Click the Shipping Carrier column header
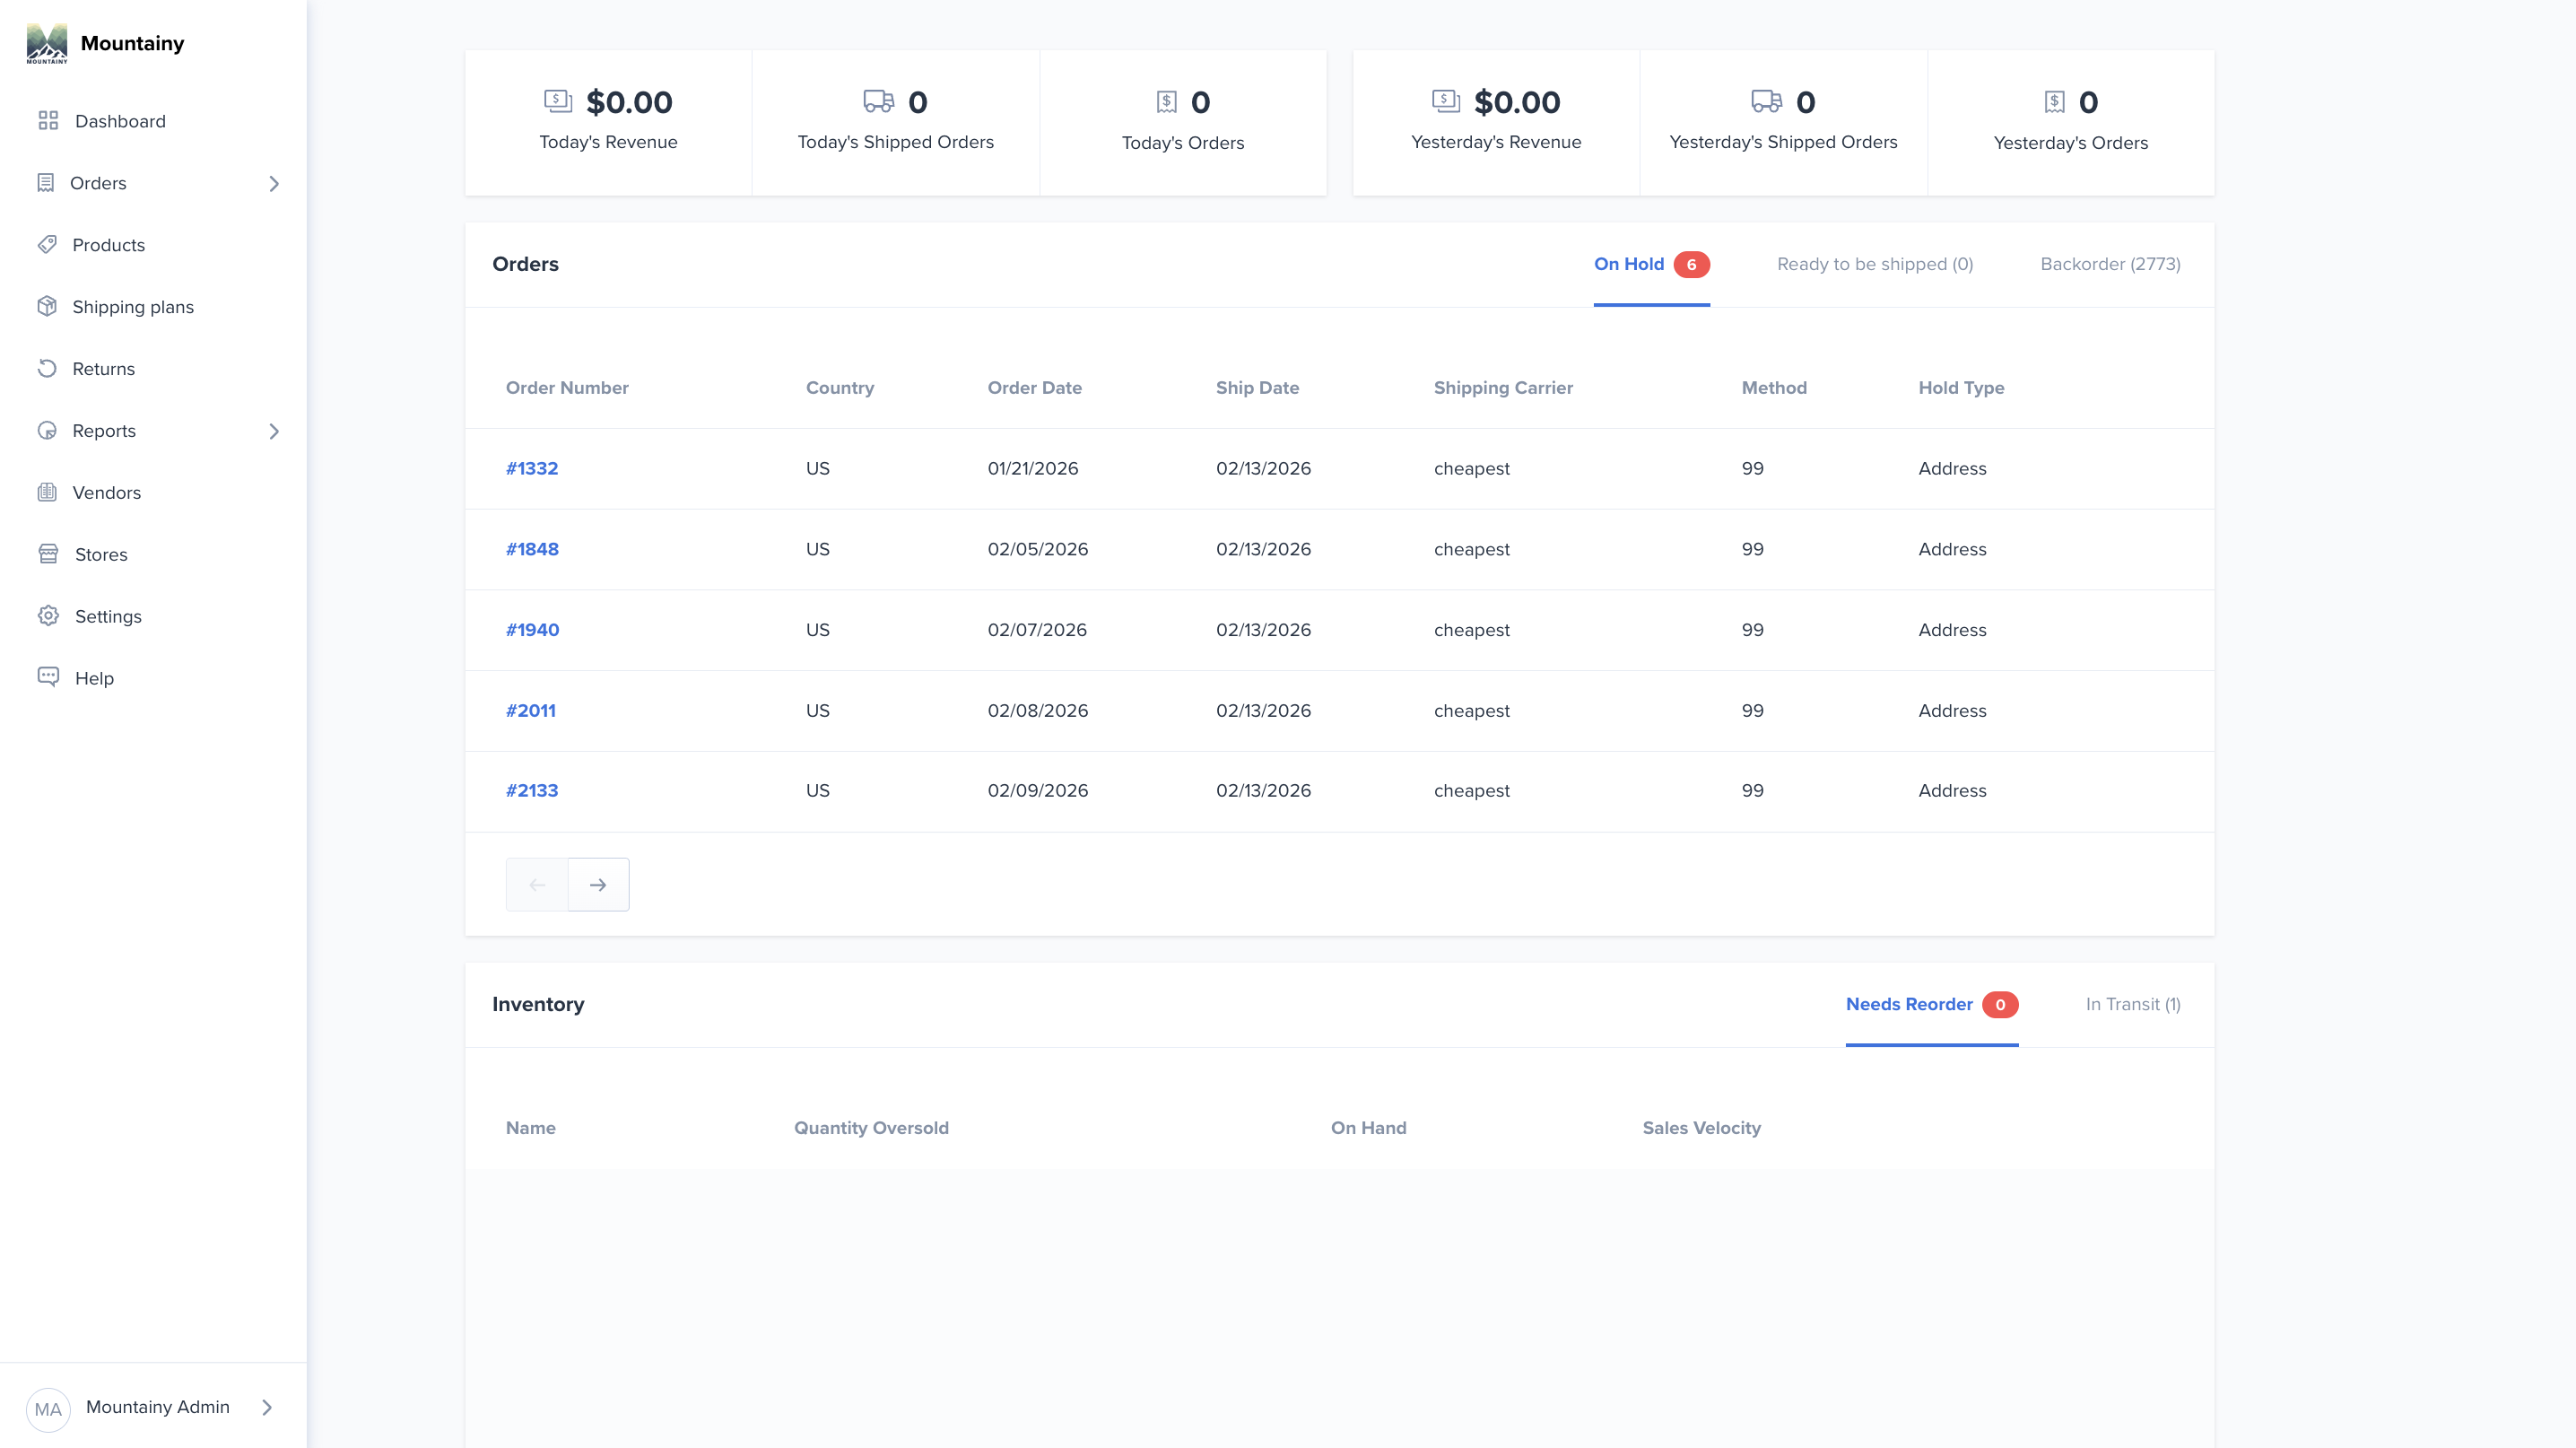 pos(1503,388)
